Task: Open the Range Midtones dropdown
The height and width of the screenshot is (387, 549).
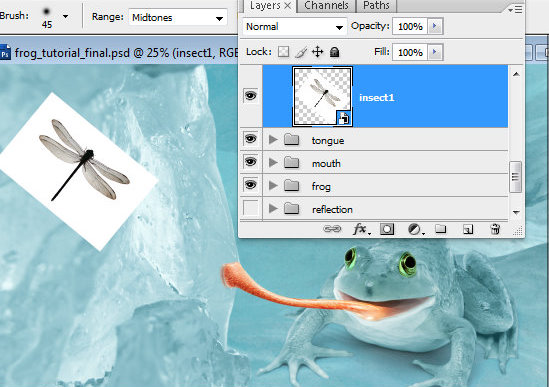Action: point(178,18)
